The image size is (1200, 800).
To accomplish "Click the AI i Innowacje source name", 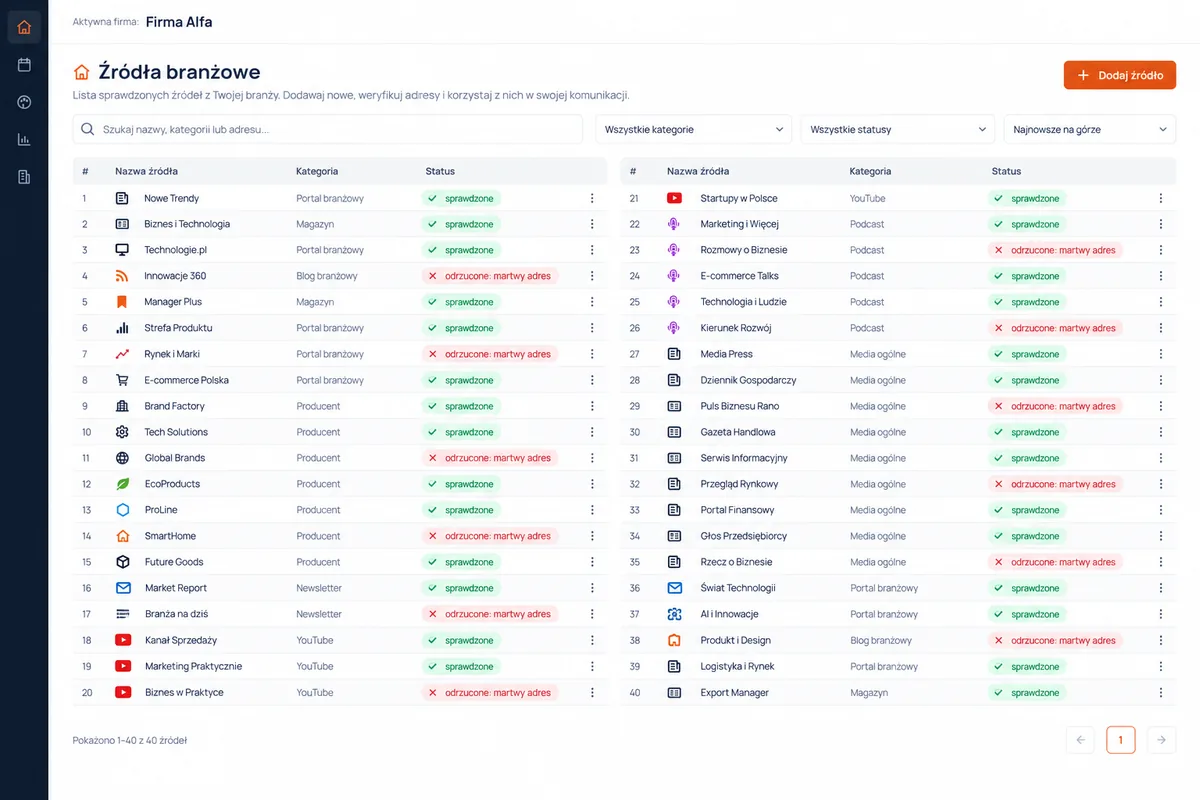I will [x=729, y=614].
